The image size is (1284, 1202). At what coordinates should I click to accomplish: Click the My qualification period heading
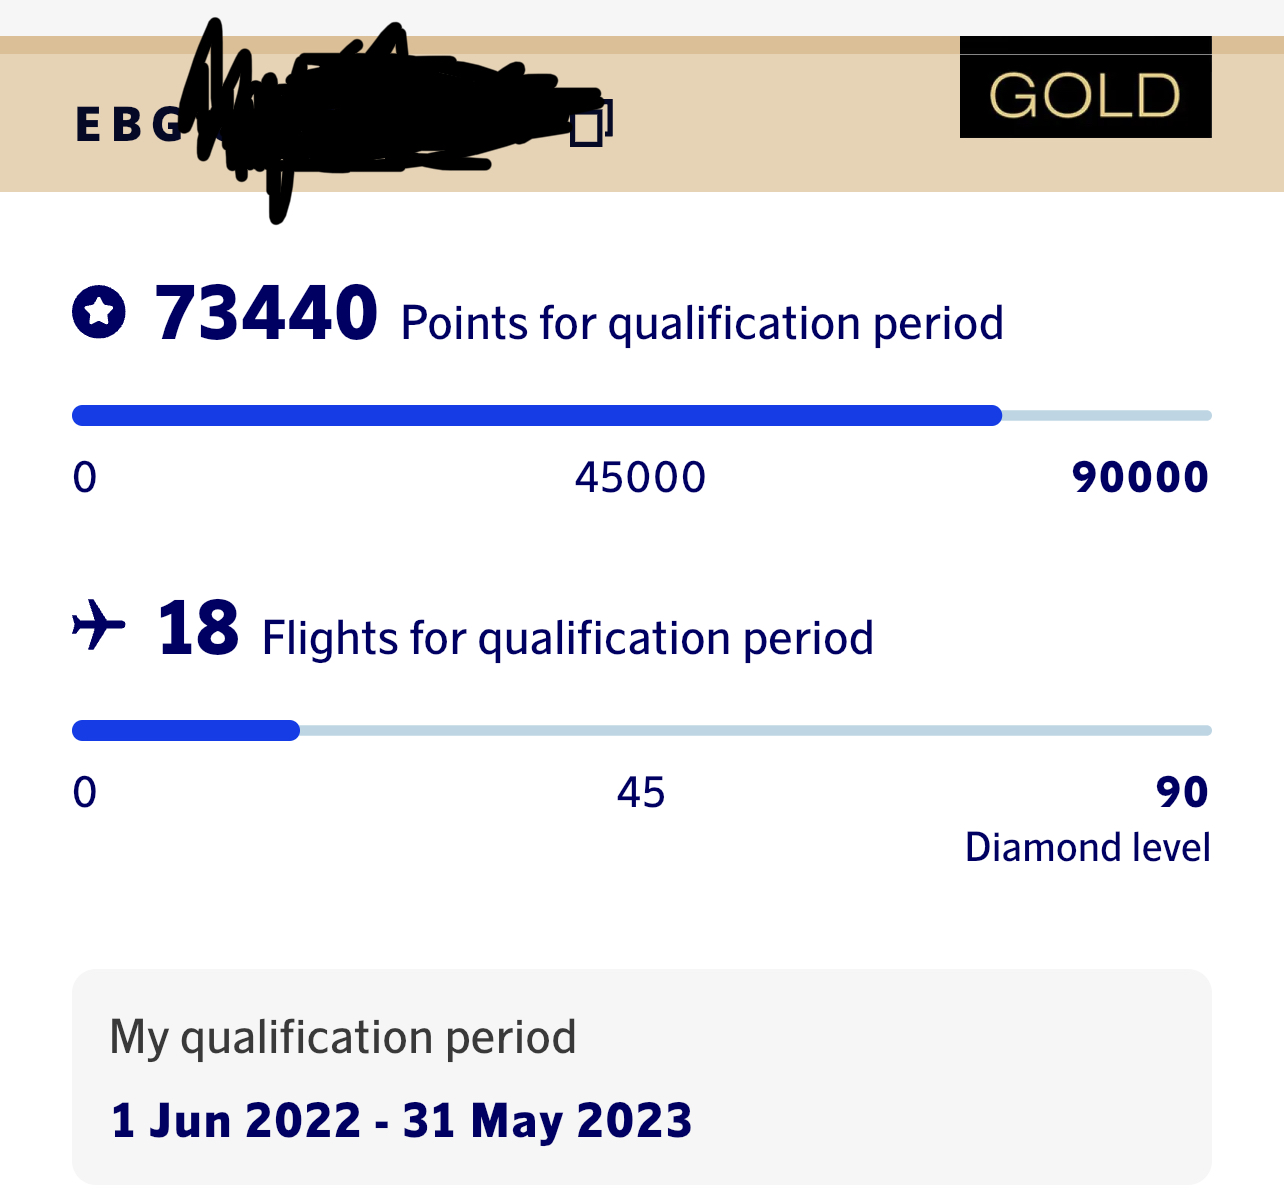coord(342,1037)
